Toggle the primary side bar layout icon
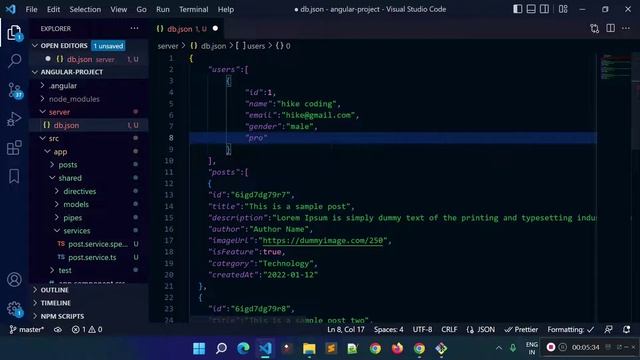640x360 pixels. [518, 9]
